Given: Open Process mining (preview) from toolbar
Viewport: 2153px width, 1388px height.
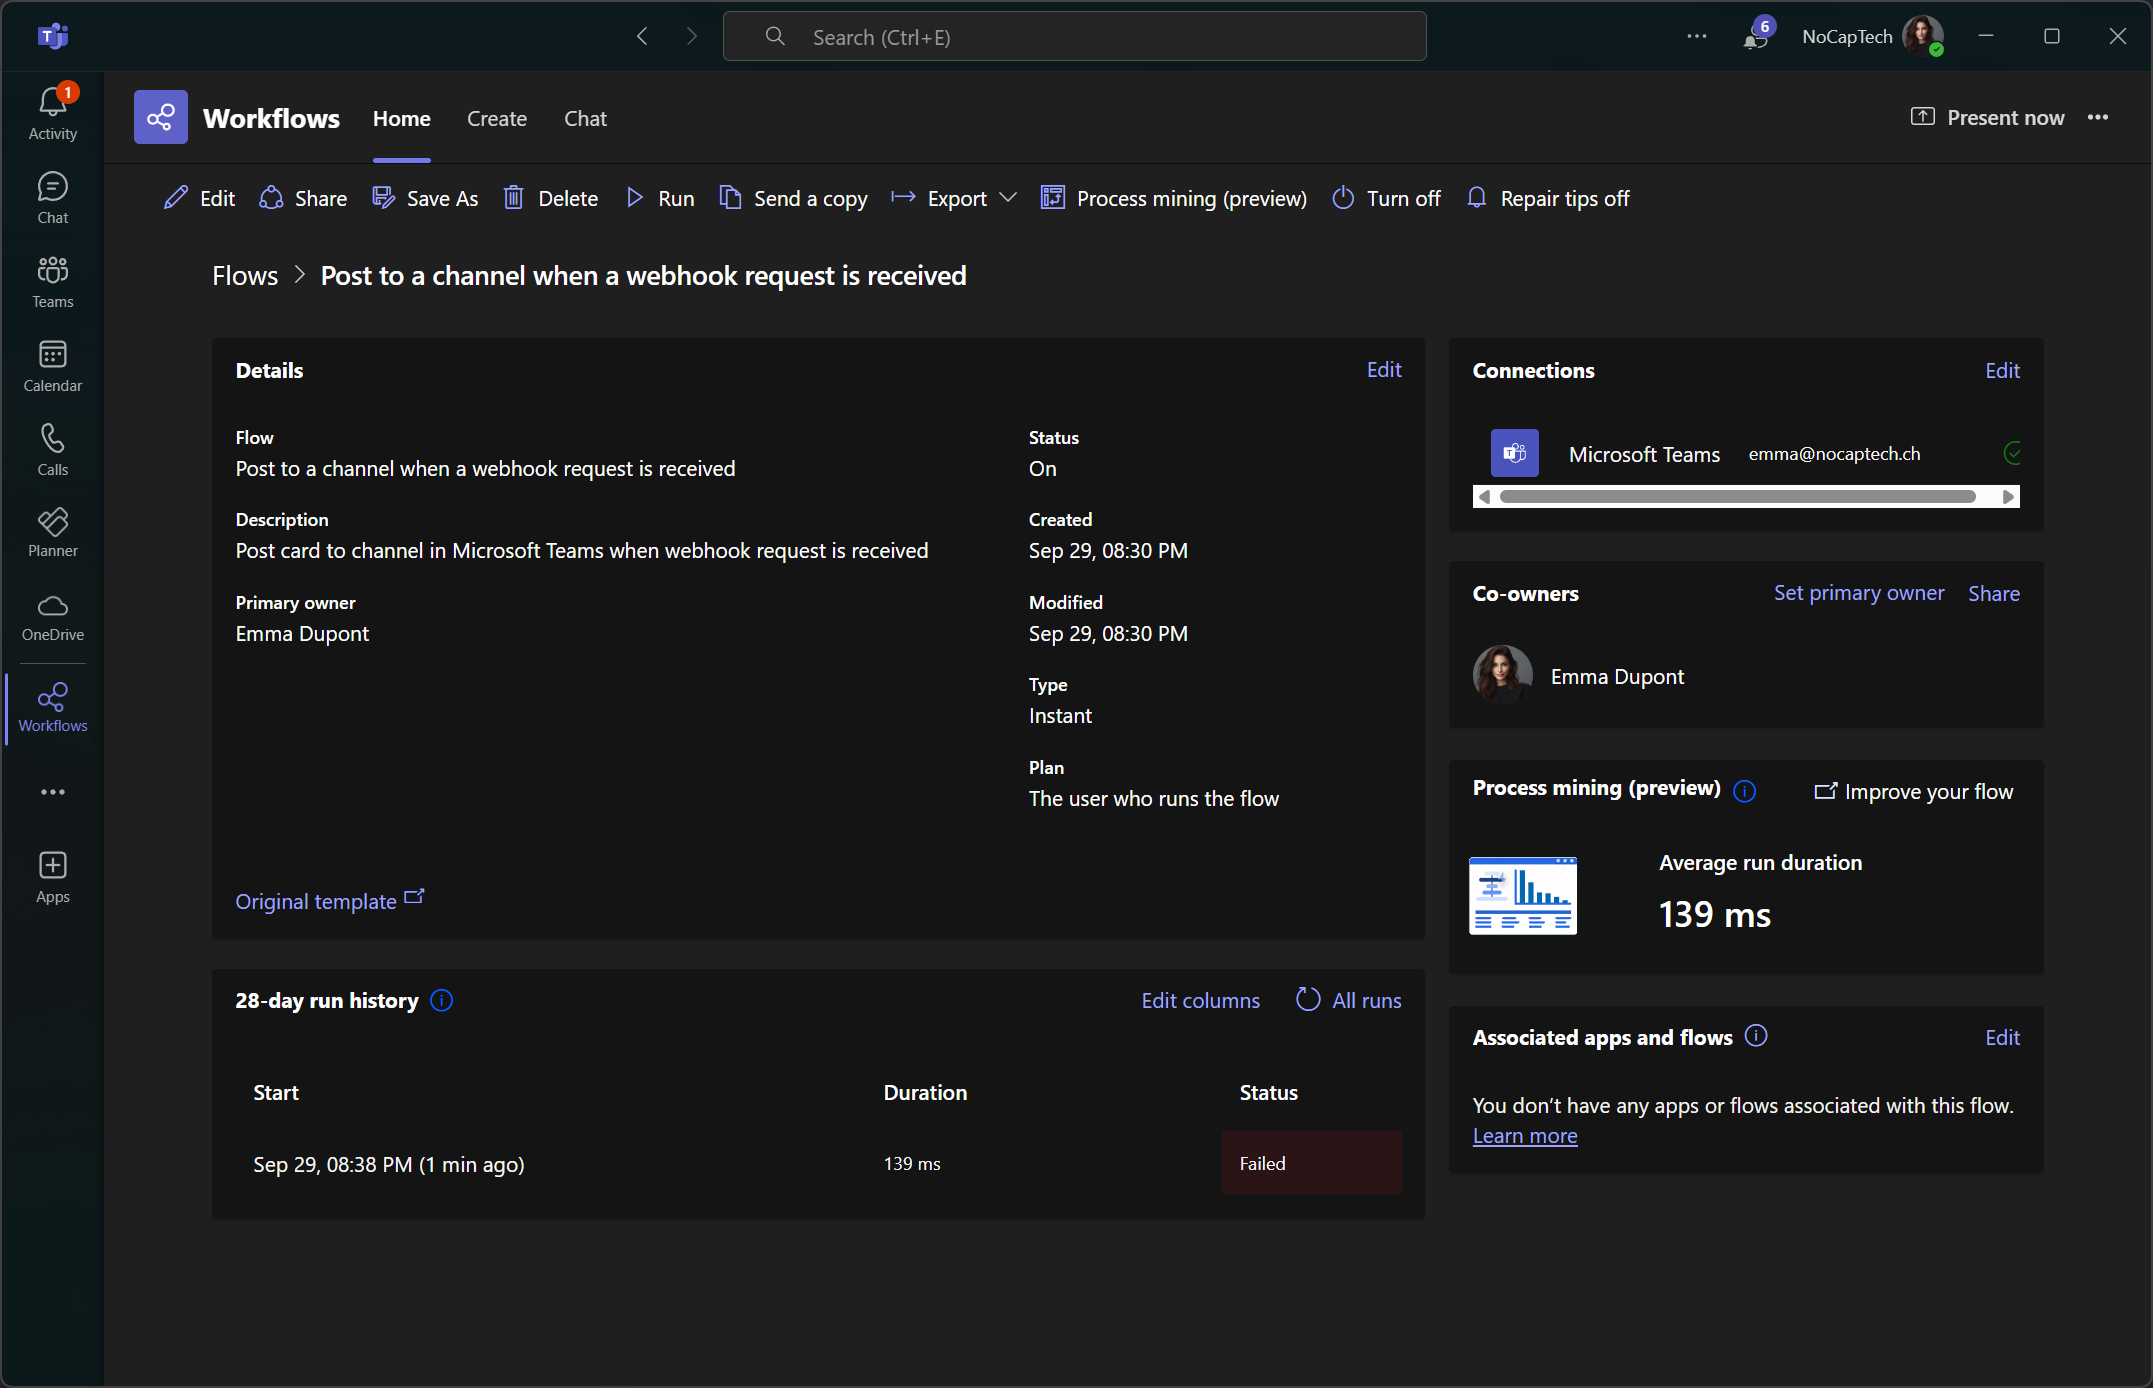Looking at the screenshot, I should (x=1174, y=198).
